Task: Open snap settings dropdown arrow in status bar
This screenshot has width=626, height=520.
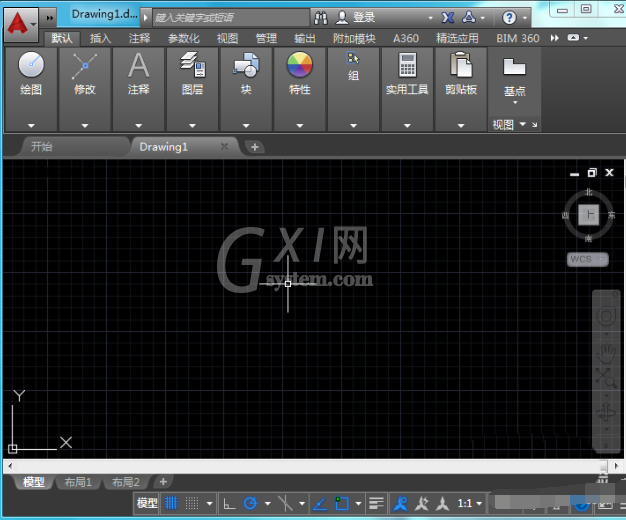Action: coord(210,504)
